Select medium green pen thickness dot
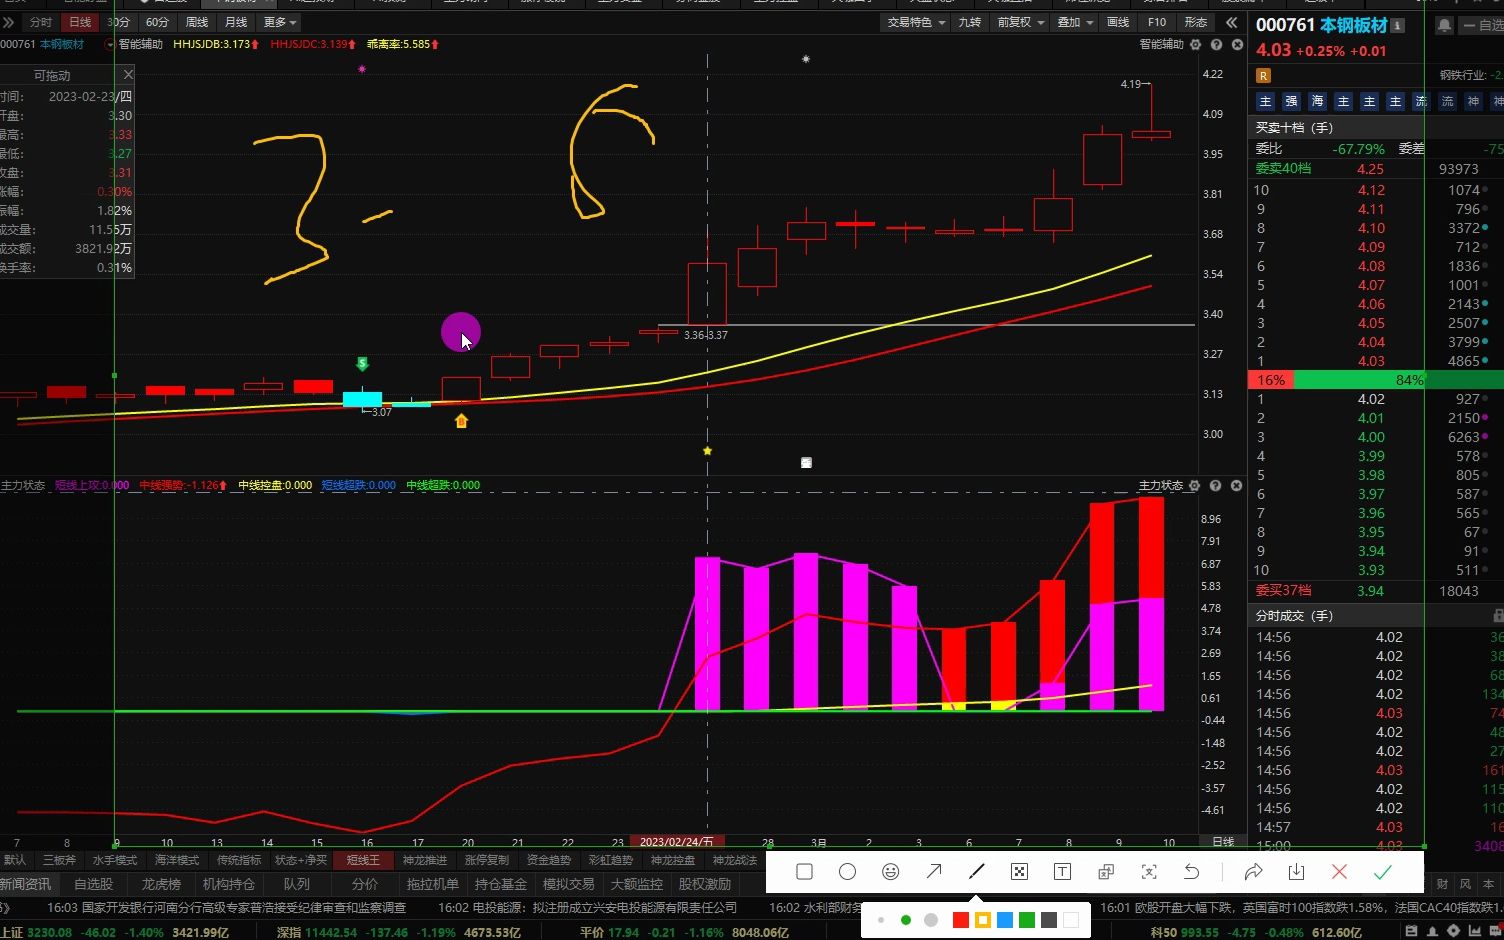Viewport: 1504px width, 940px height. click(x=905, y=920)
